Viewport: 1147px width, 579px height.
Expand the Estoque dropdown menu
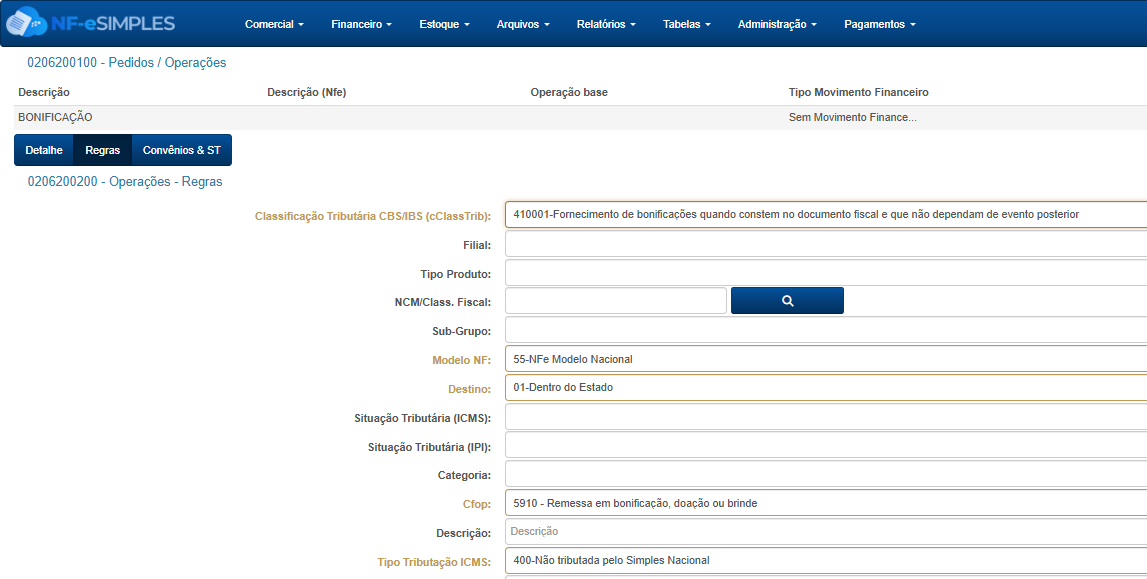click(444, 24)
